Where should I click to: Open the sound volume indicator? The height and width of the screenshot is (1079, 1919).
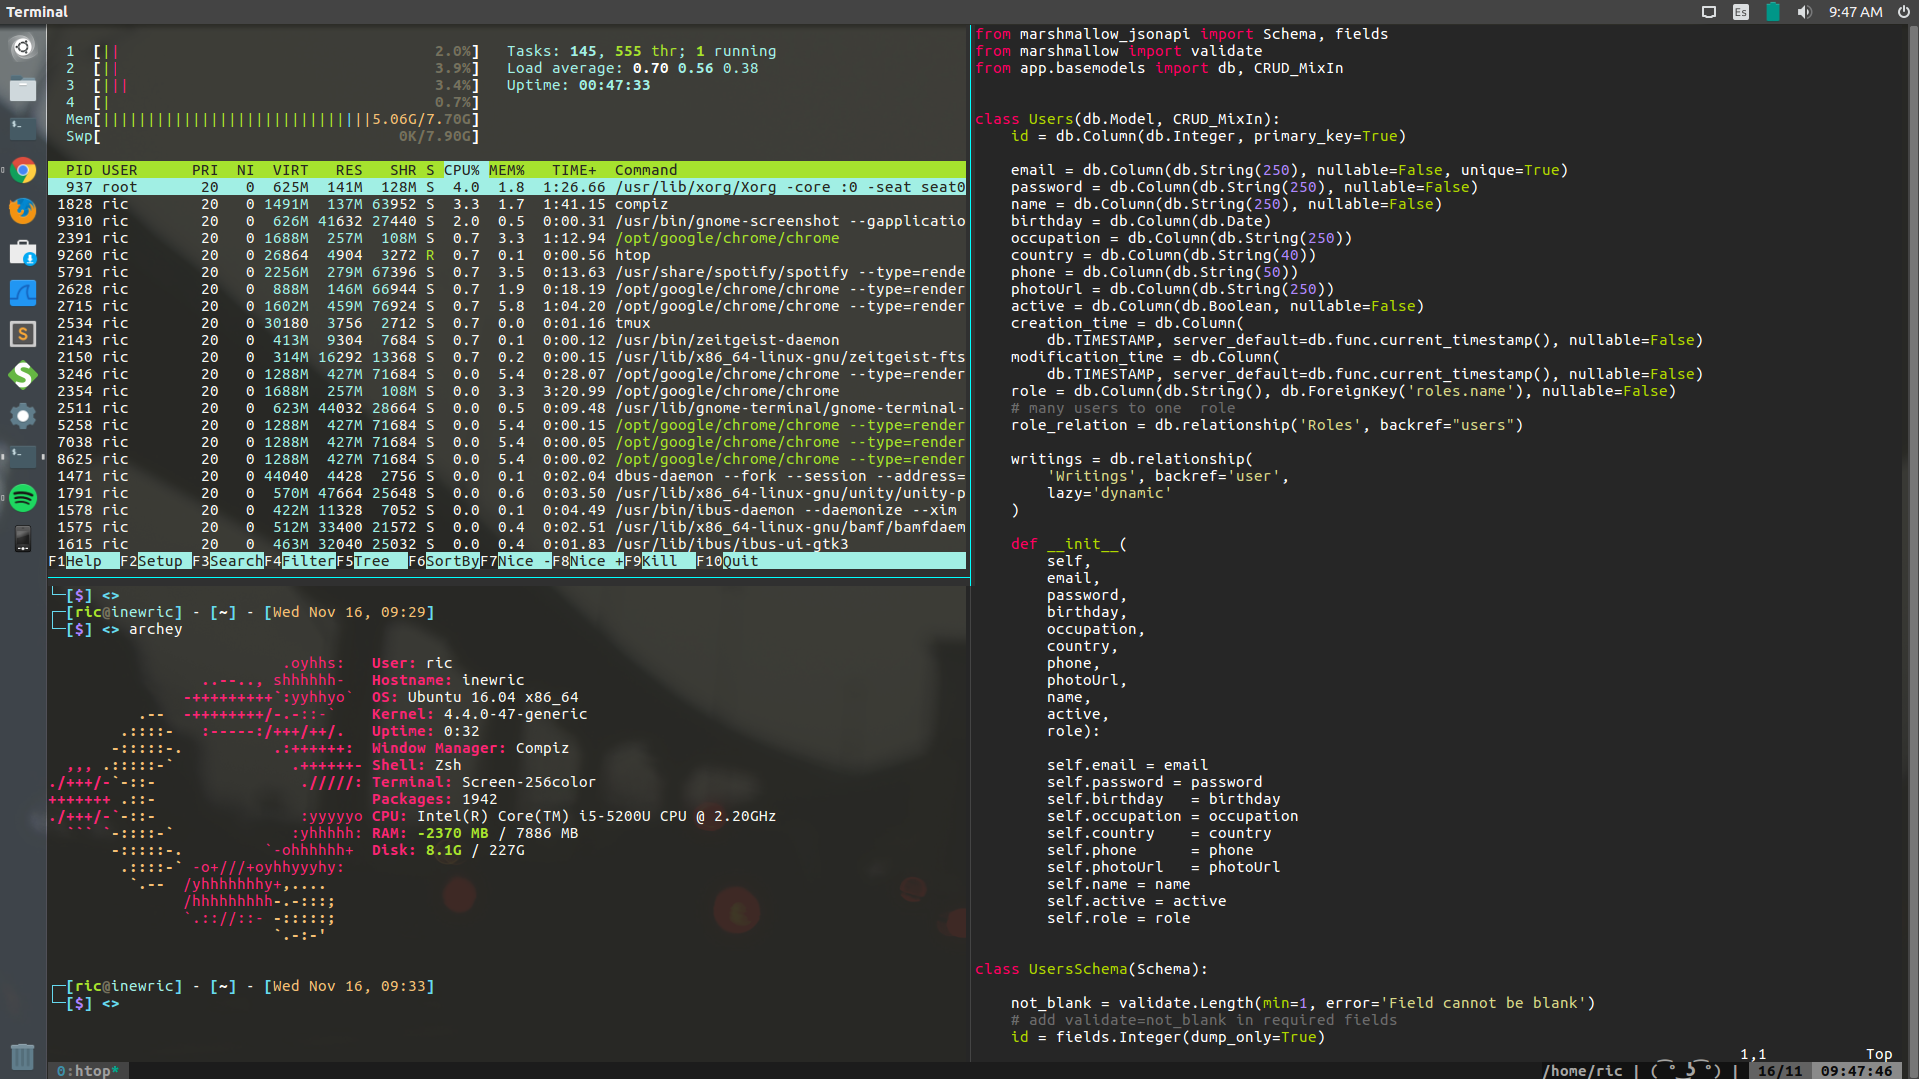pos(1804,12)
